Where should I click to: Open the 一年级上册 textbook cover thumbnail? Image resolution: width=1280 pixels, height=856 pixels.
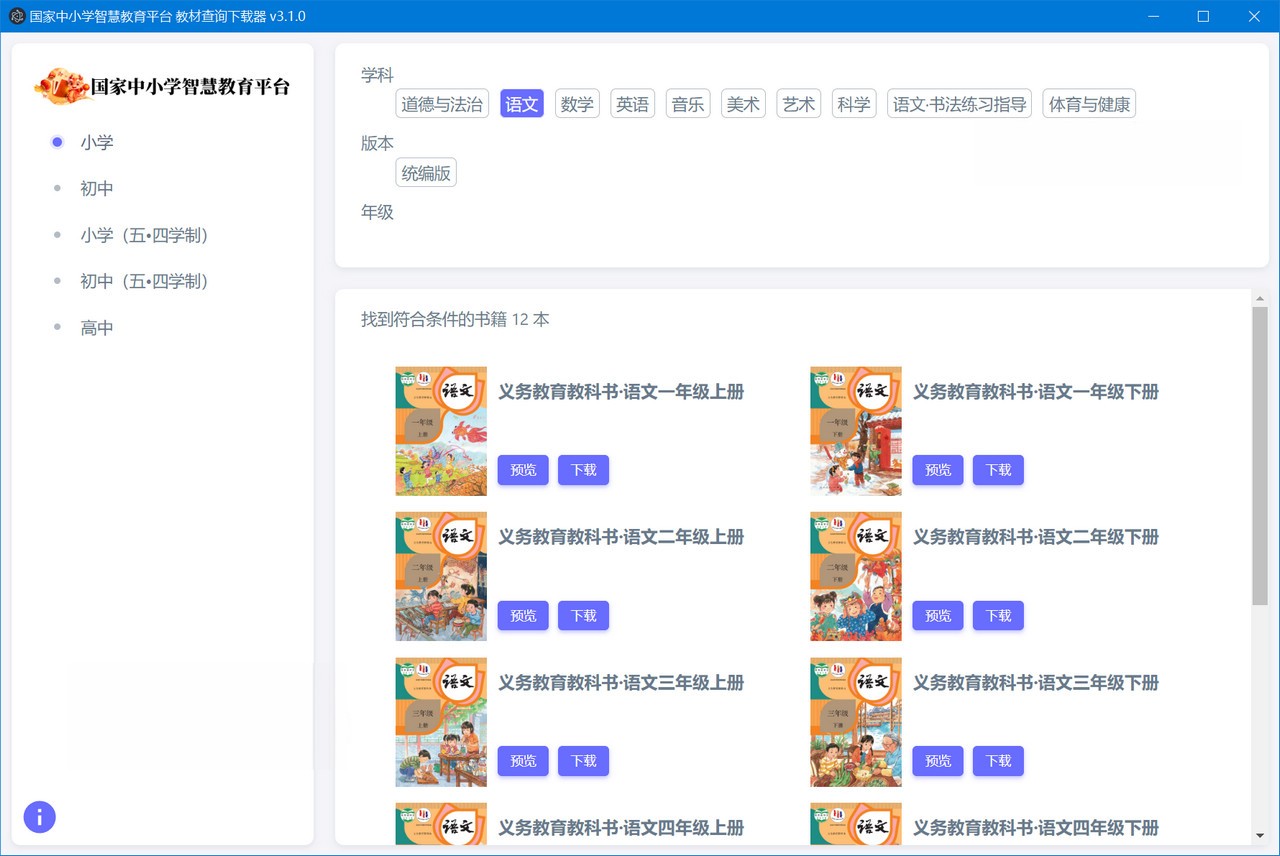pos(441,431)
